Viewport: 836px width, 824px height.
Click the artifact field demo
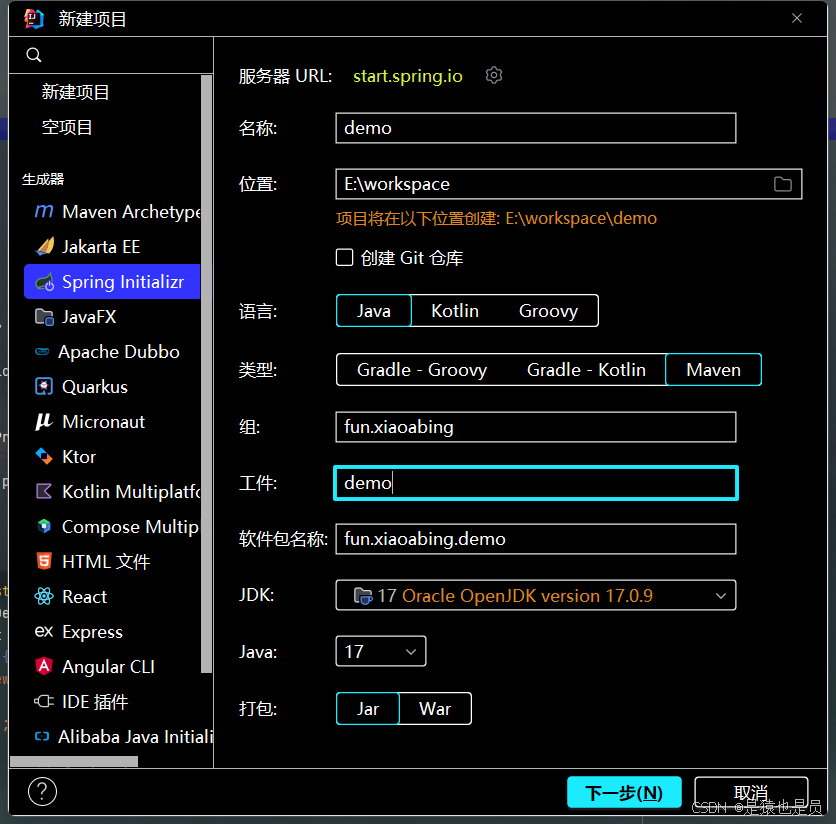[x=536, y=483]
